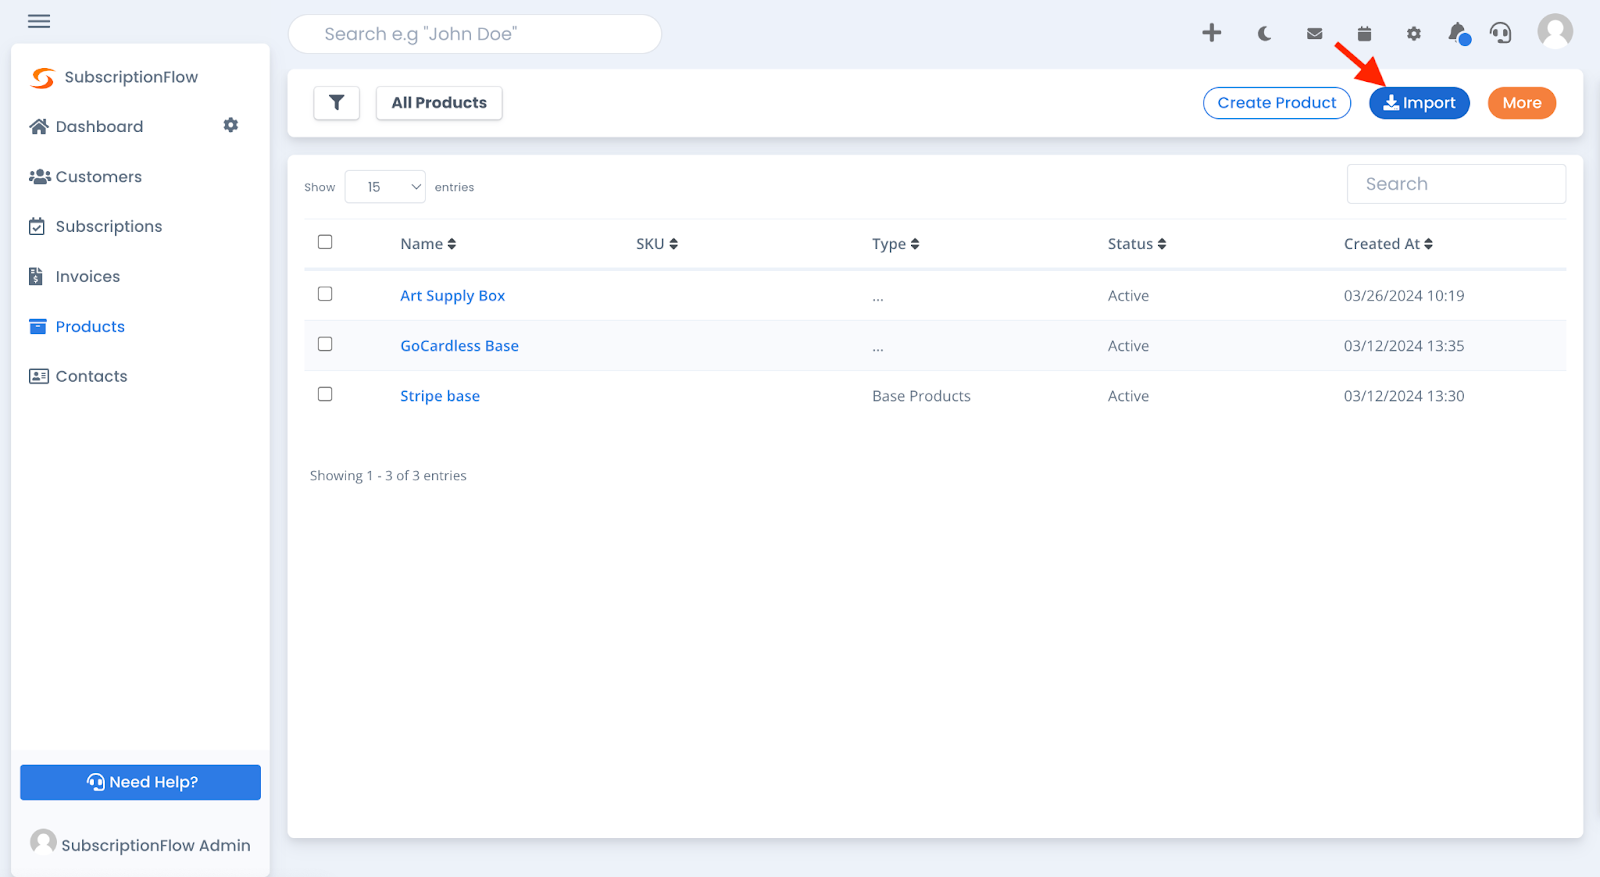Focus the global search field
The height and width of the screenshot is (877, 1600).
click(x=475, y=34)
